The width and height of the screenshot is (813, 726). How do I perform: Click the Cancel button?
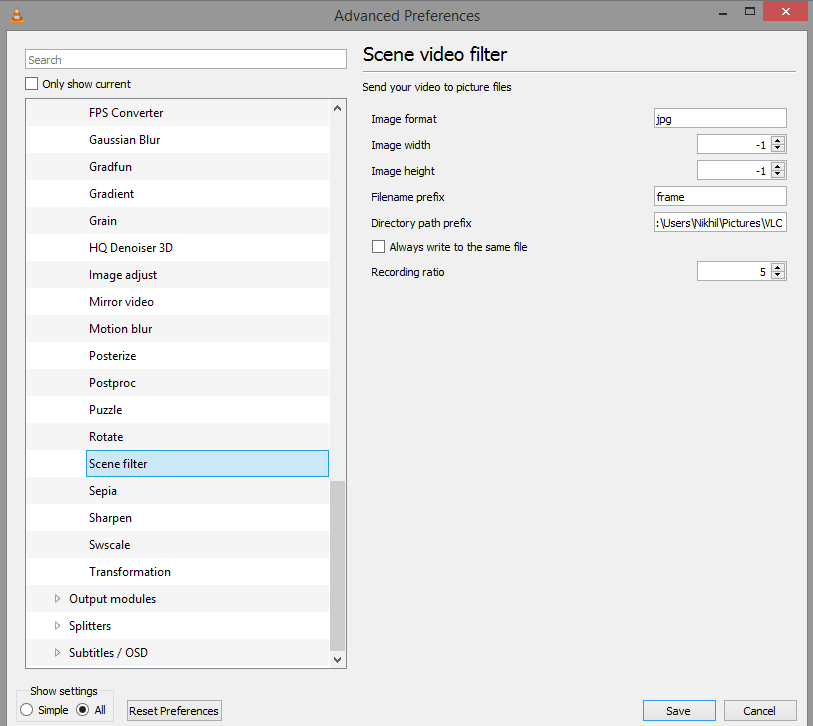759,711
